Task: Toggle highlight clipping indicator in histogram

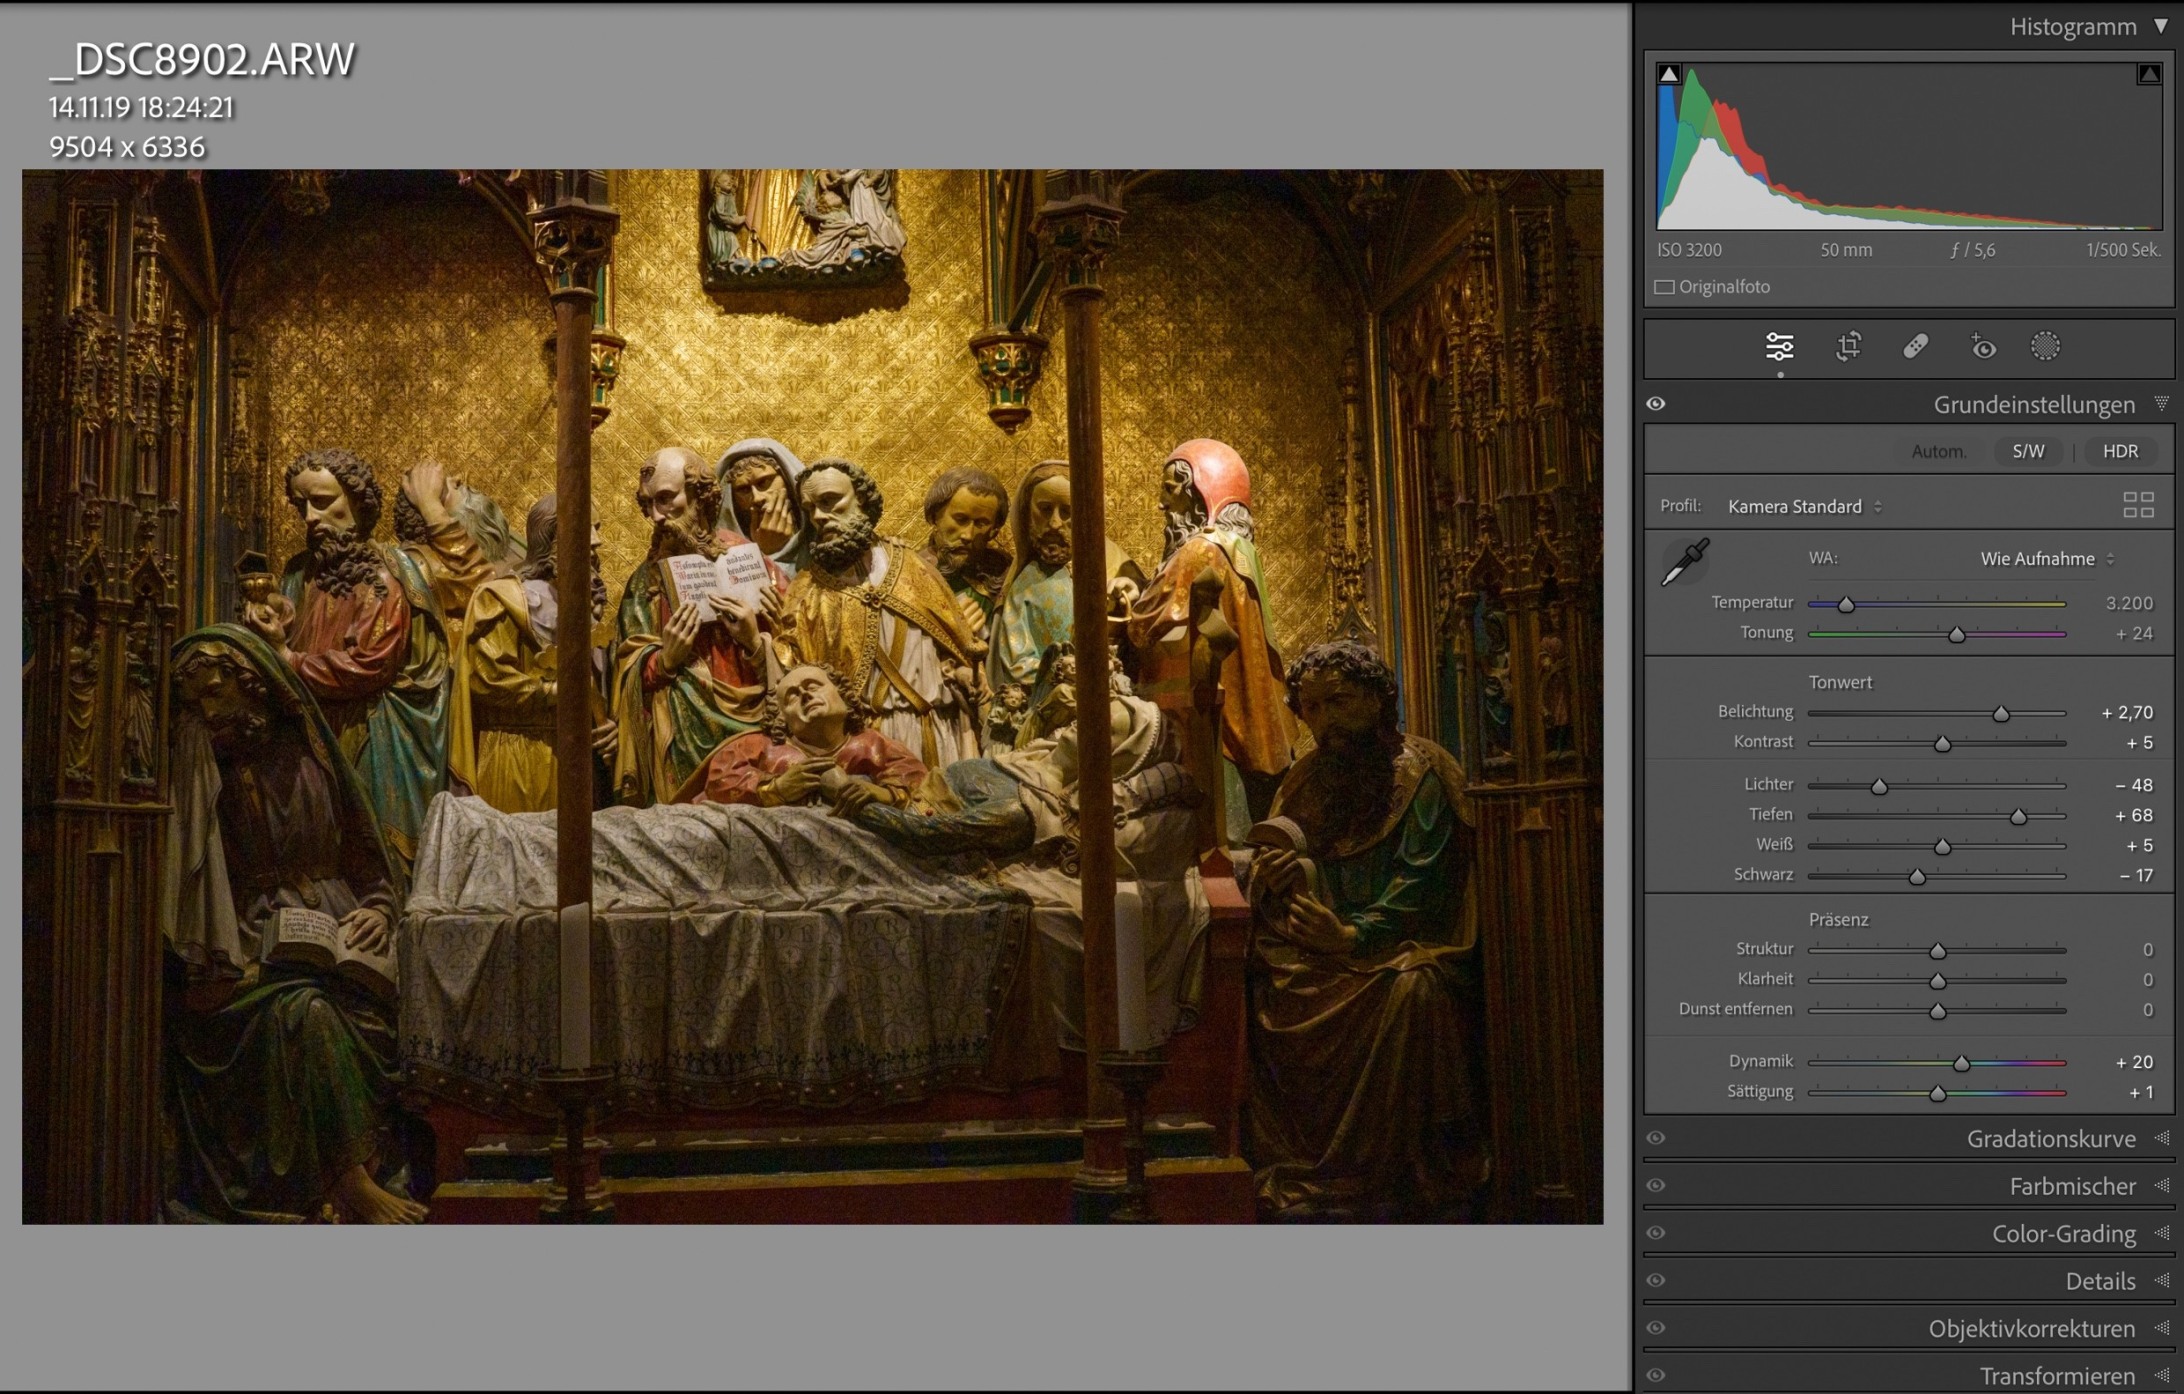Action: pos(2148,74)
